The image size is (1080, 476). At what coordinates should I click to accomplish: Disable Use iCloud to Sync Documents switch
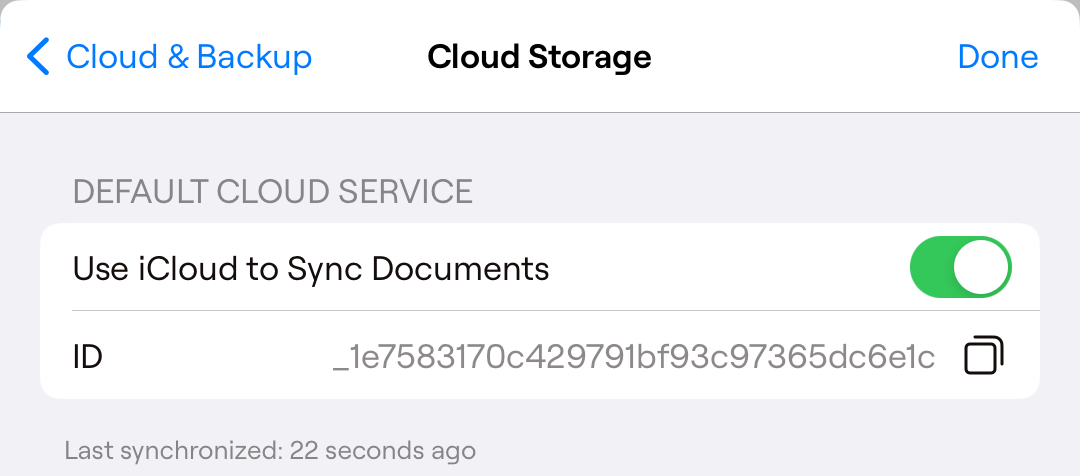[961, 267]
